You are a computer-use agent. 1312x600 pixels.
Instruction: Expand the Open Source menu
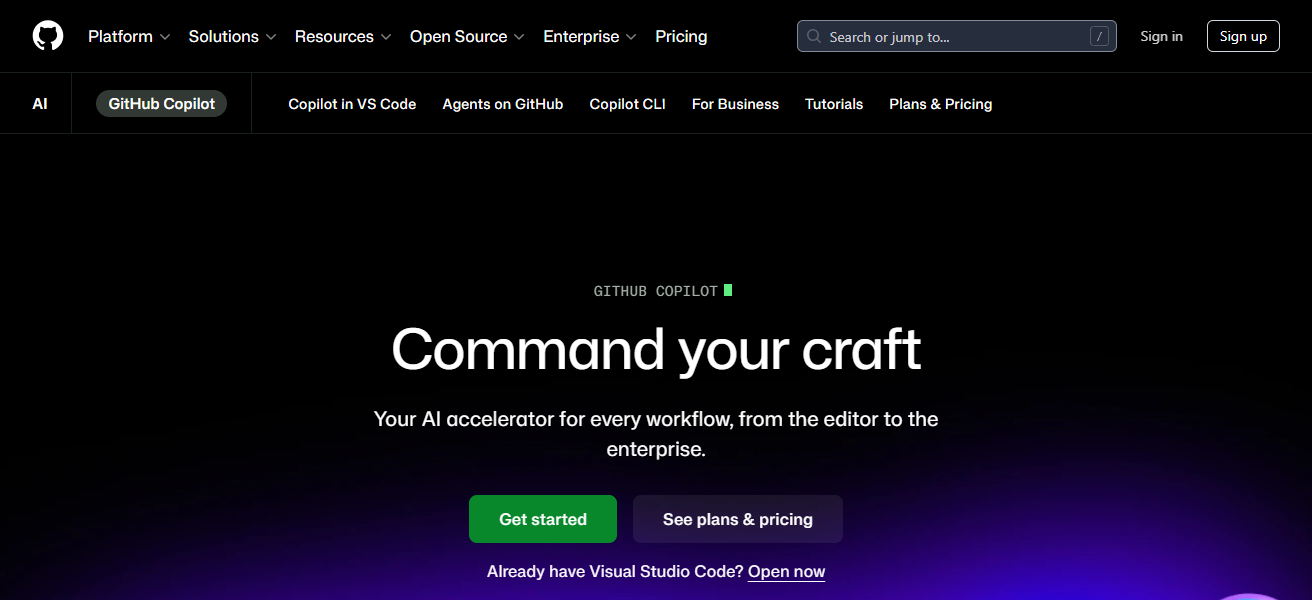[x=467, y=36]
